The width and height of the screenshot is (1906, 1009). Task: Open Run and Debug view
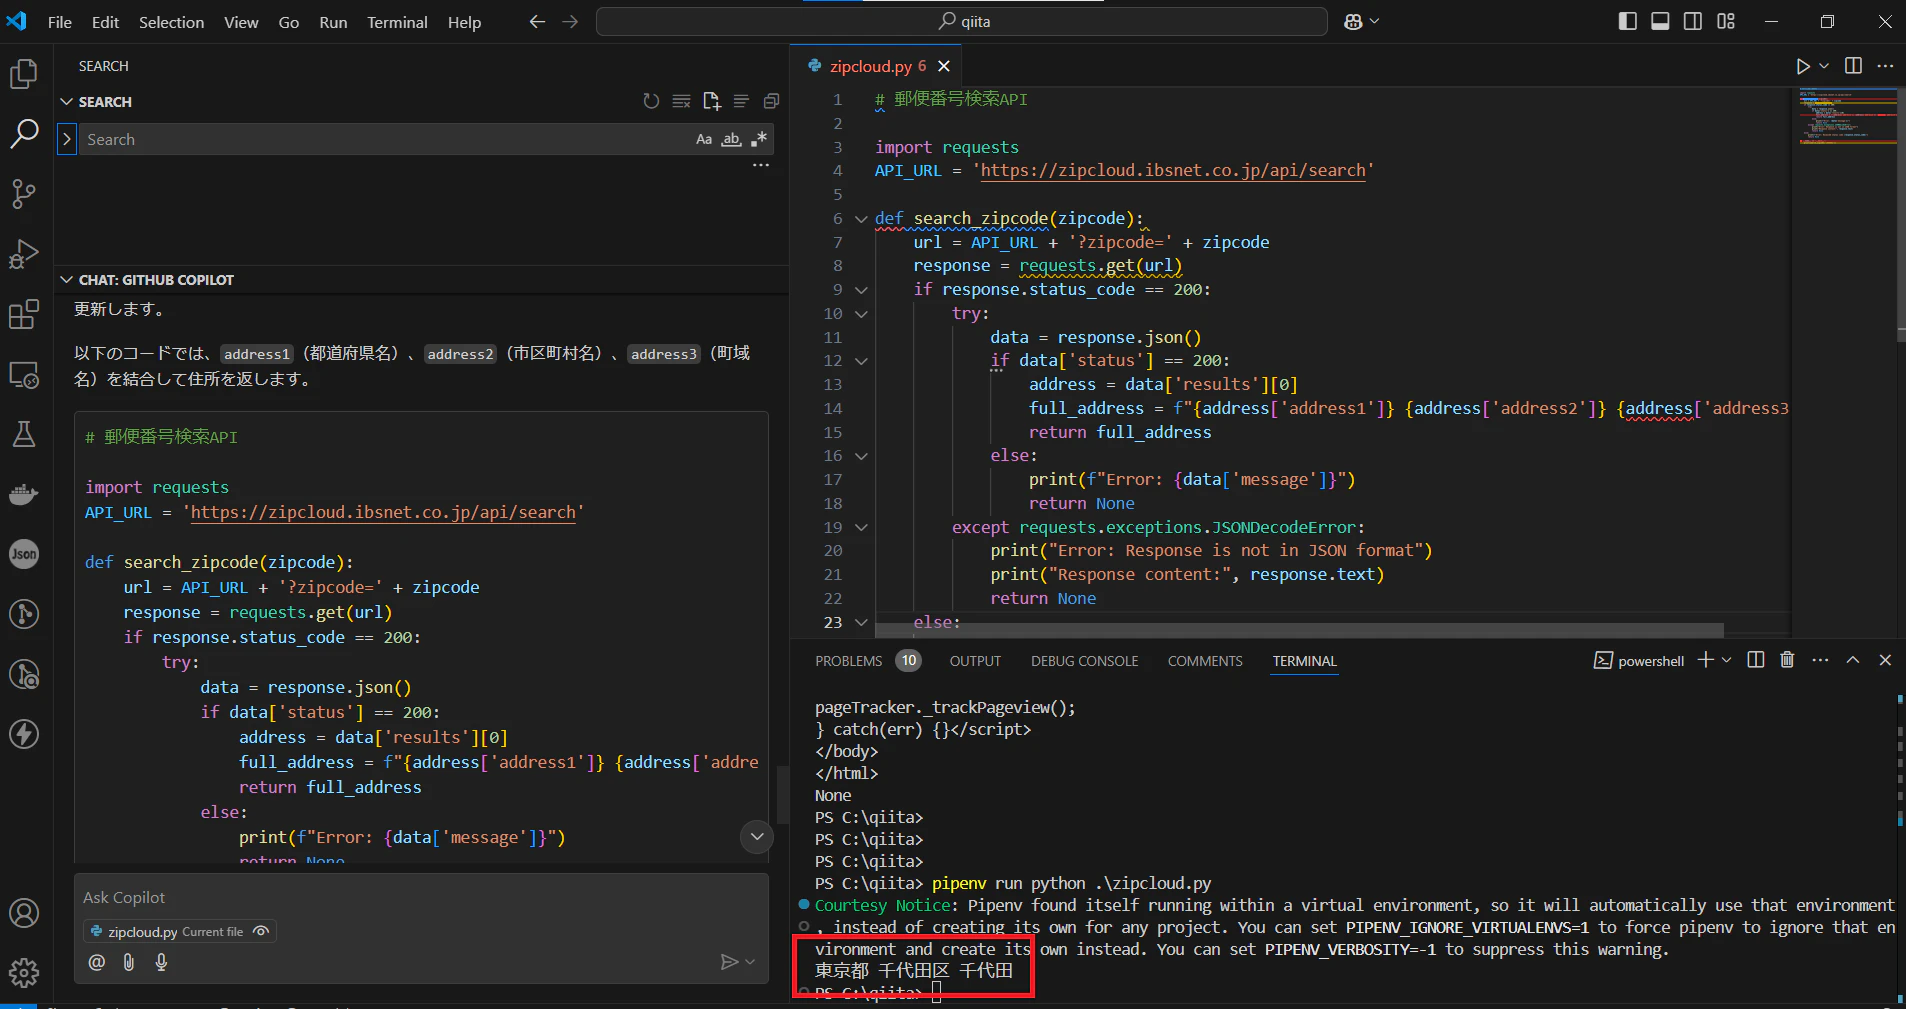[24, 254]
